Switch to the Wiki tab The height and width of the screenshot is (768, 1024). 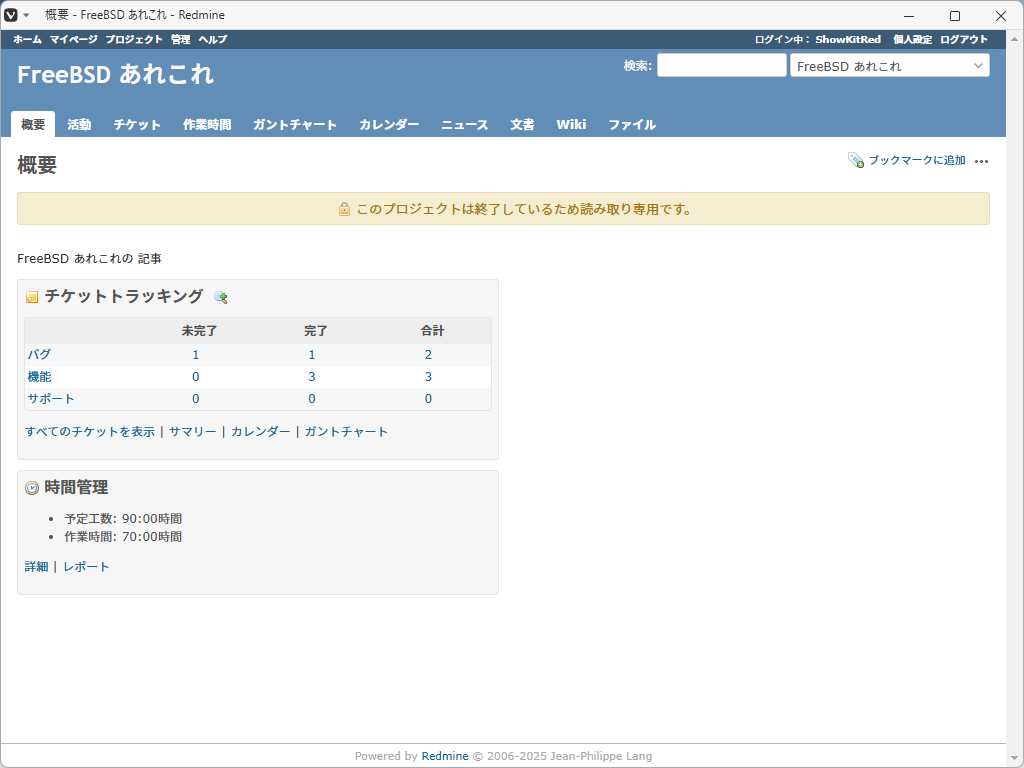[571, 124]
